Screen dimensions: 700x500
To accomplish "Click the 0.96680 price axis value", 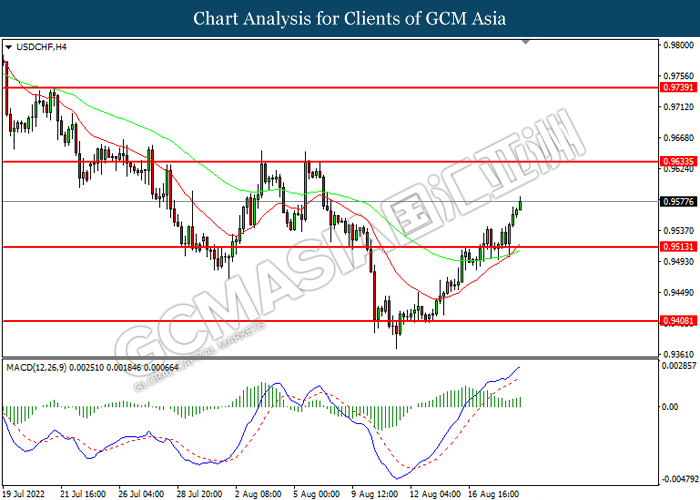I will click(x=679, y=138).
